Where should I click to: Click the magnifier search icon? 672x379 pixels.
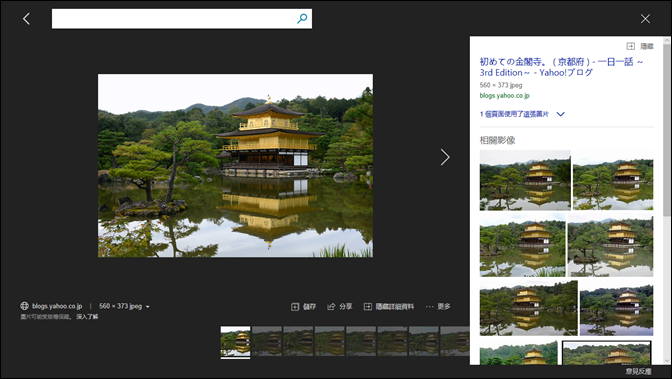[302, 18]
